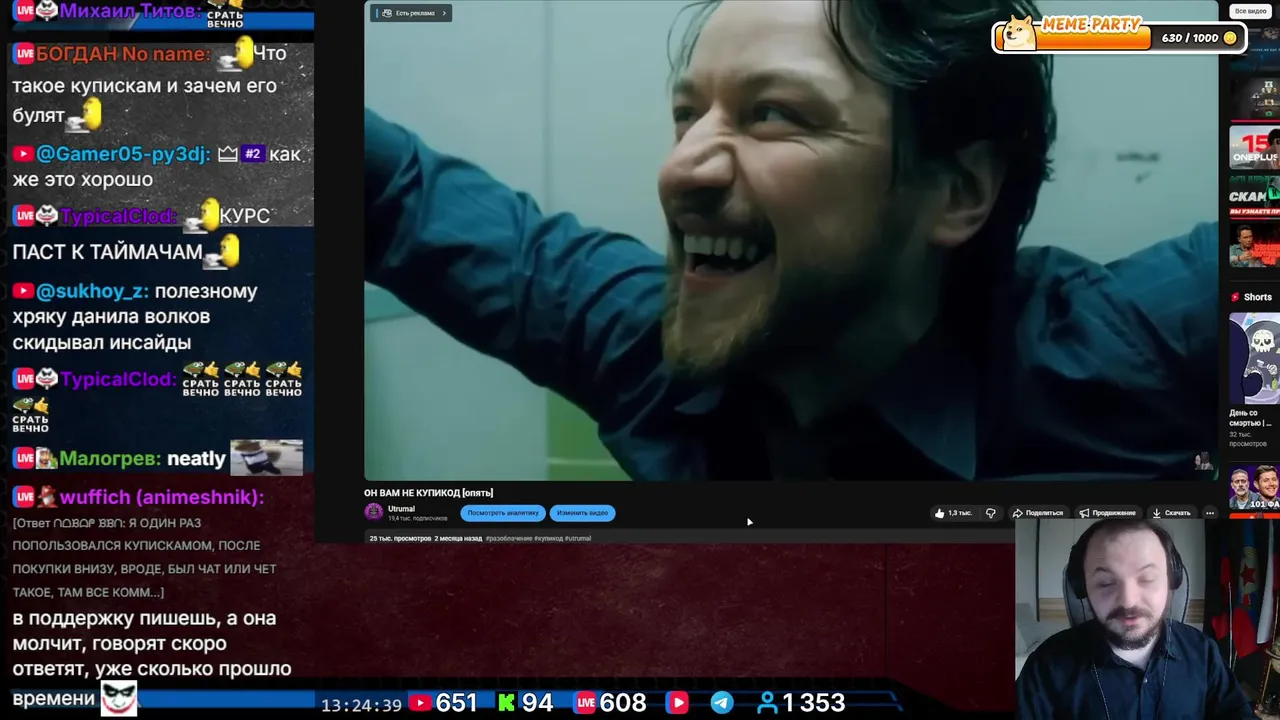This screenshot has width=1280, height=720.
Task: Click the '25 тыс. просмотров' view count
Action: click(400, 538)
